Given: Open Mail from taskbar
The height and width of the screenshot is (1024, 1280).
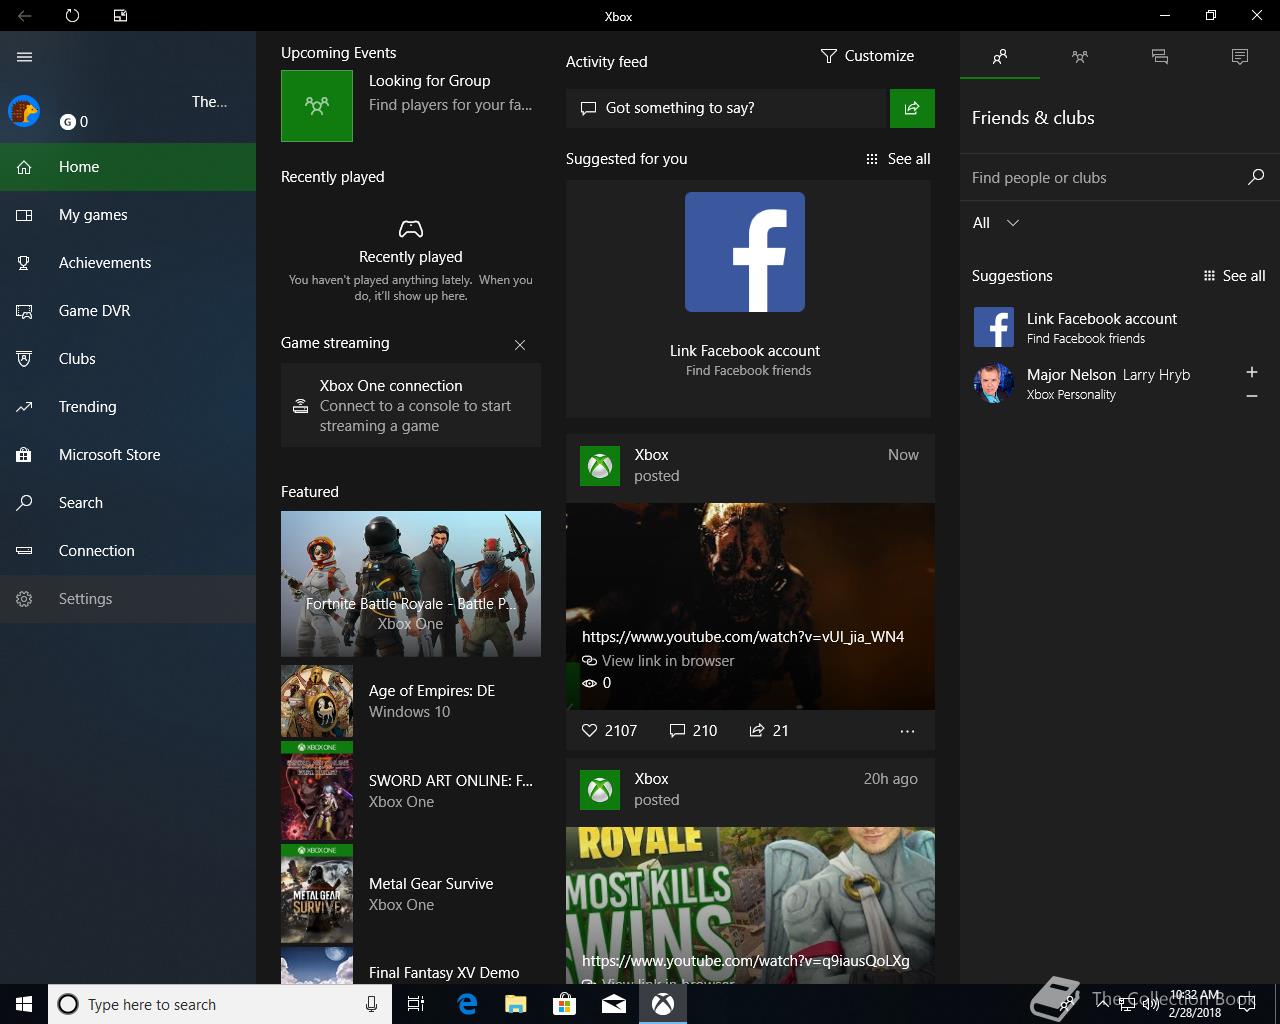Looking at the screenshot, I should [614, 1004].
